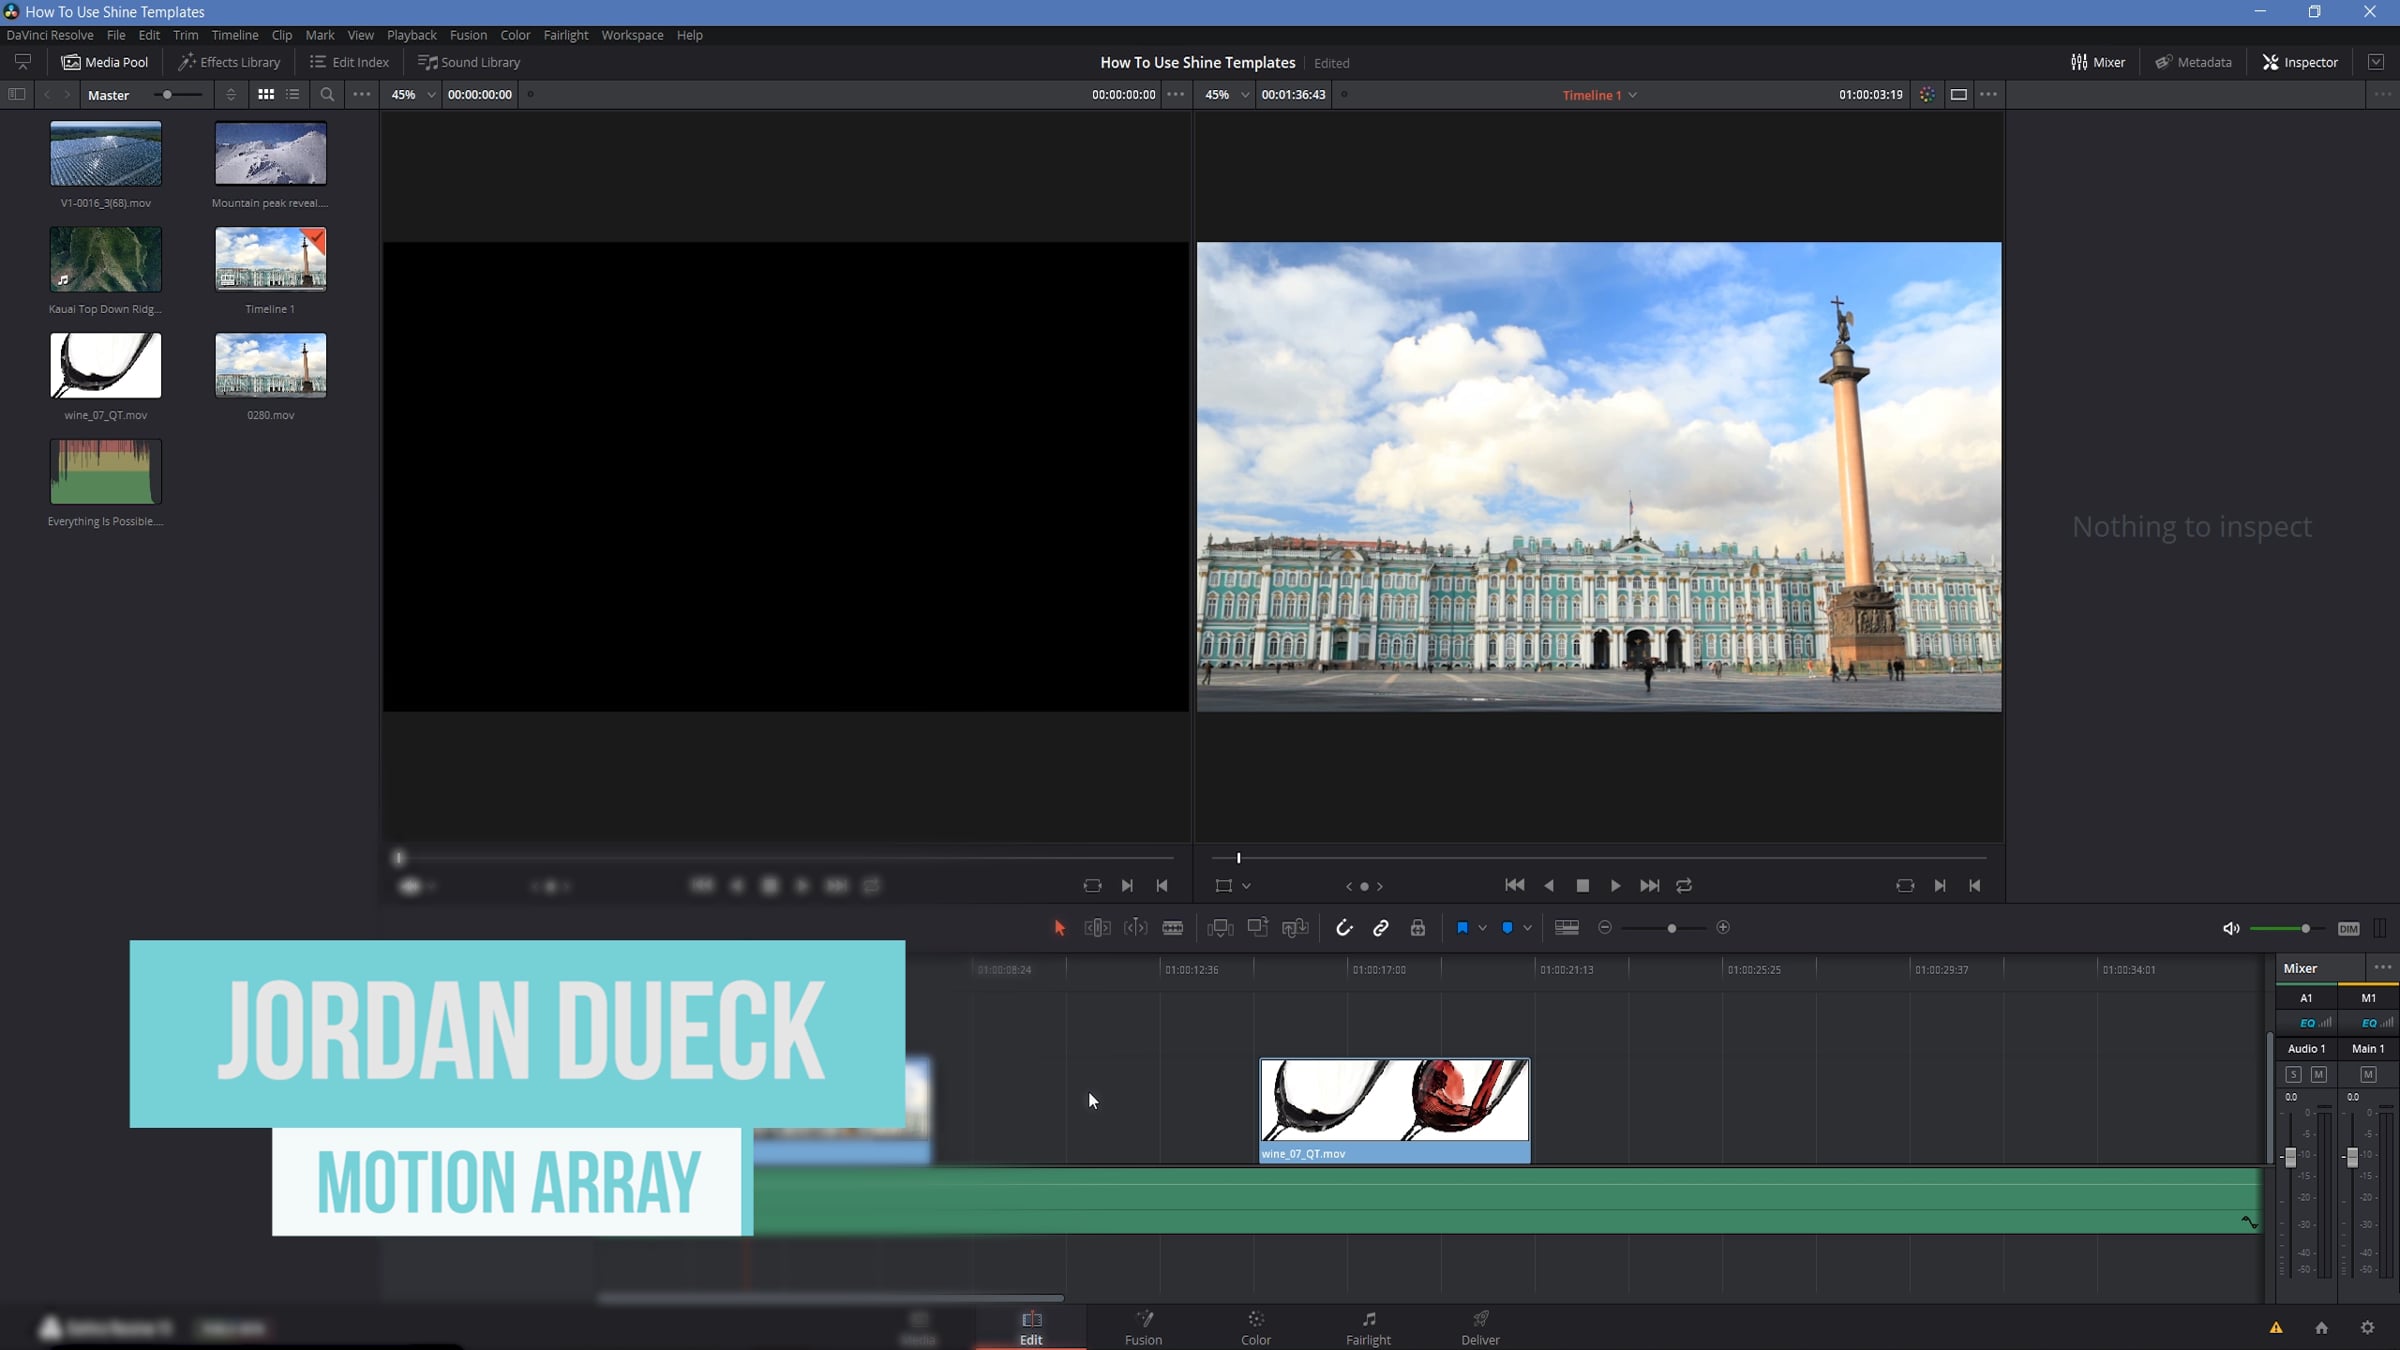The width and height of the screenshot is (2400, 1350).
Task: Open the Workspace menu
Action: (x=632, y=35)
